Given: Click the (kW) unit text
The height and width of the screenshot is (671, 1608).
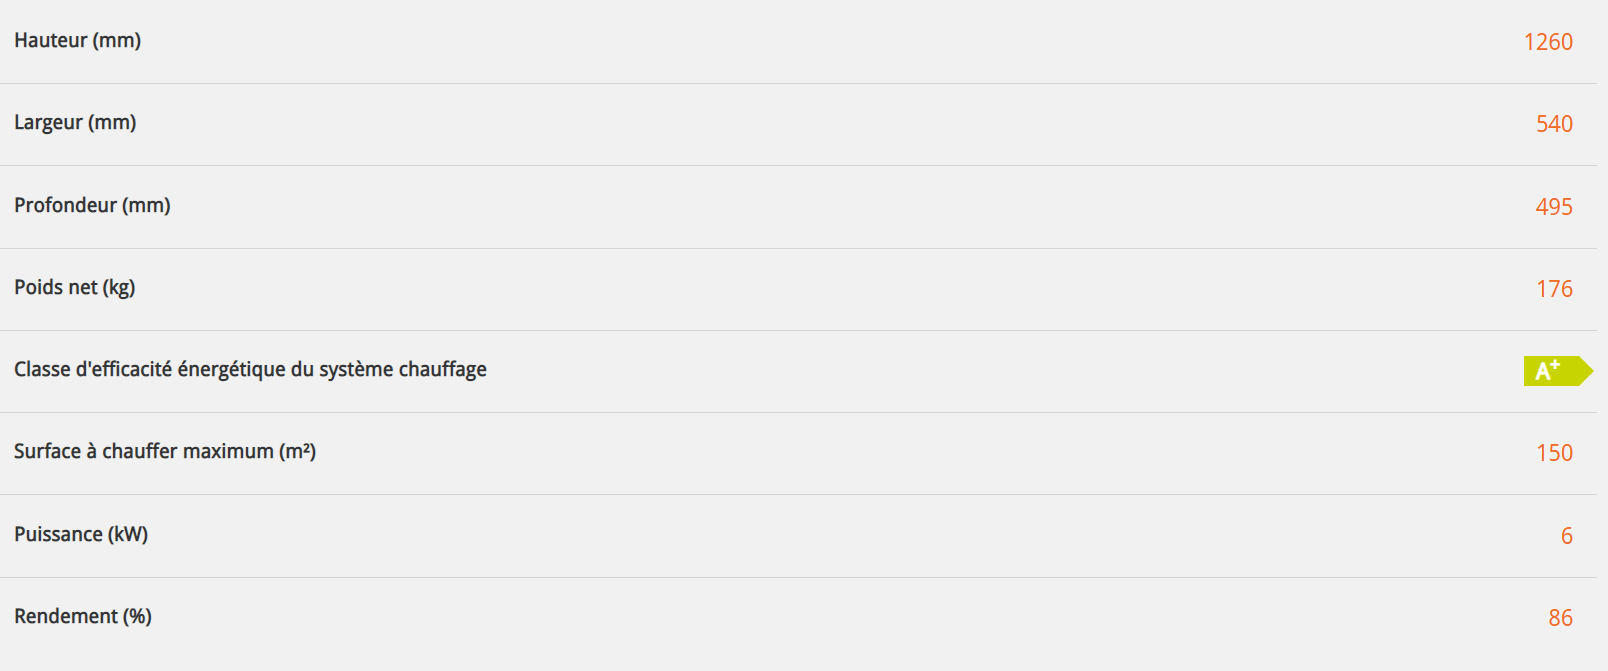Looking at the screenshot, I should pos(128,535).
